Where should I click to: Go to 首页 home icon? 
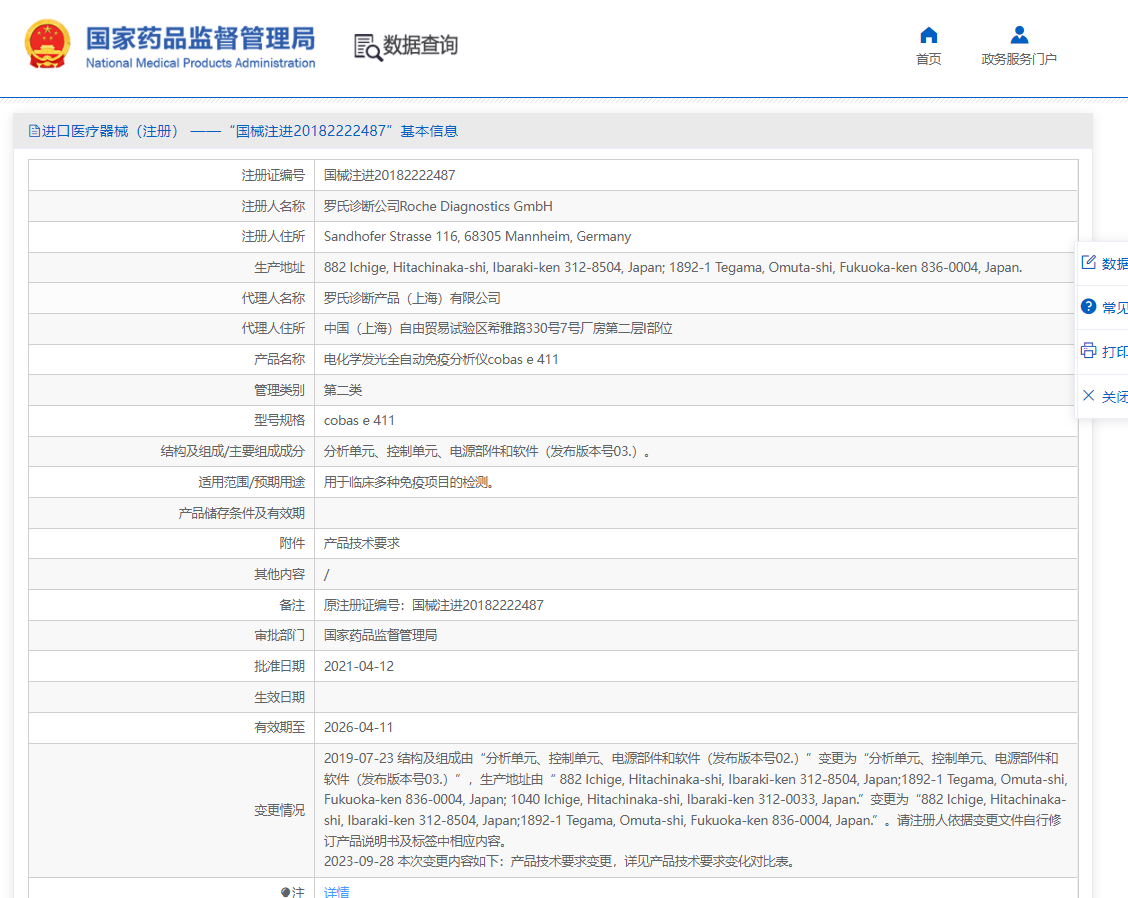929,35
